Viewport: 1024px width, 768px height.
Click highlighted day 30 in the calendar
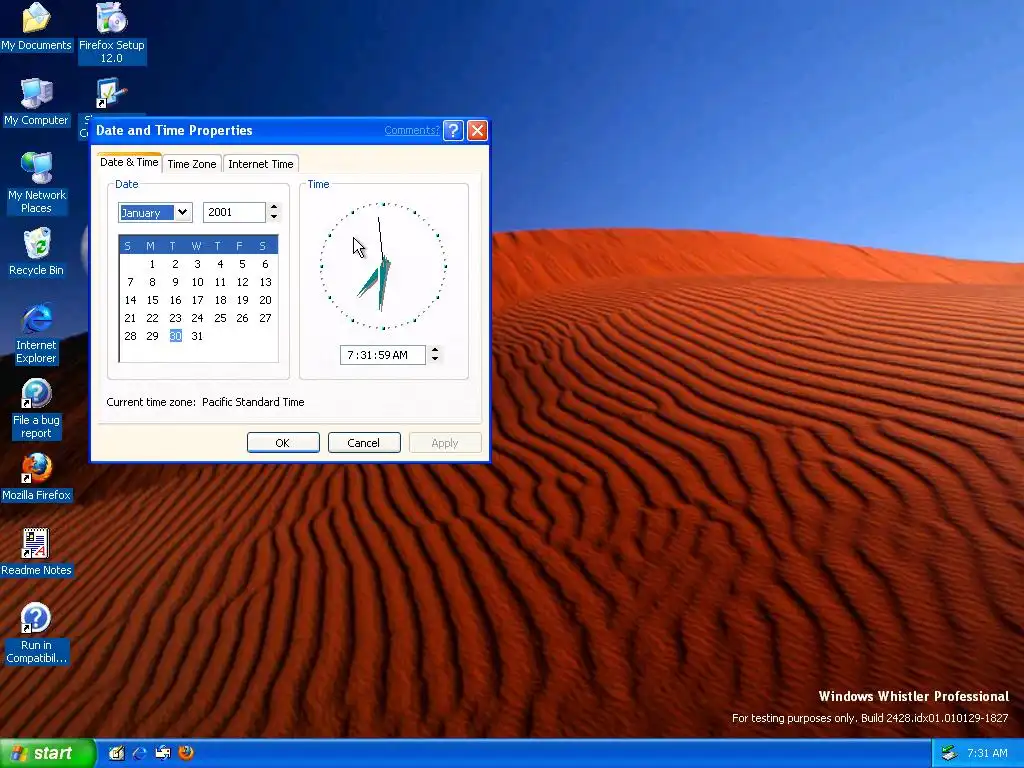[x=175, y=336]
